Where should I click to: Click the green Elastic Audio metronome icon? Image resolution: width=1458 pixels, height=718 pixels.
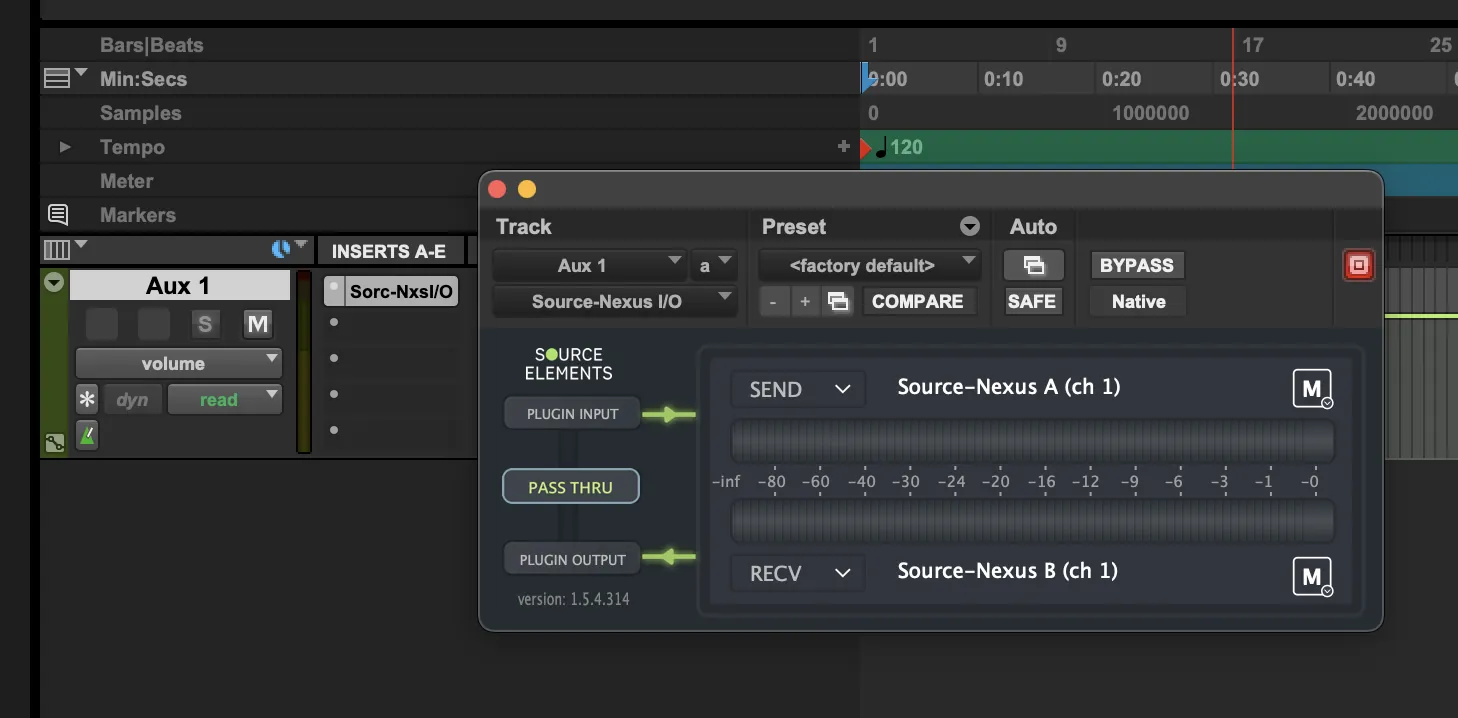point(87,435)
